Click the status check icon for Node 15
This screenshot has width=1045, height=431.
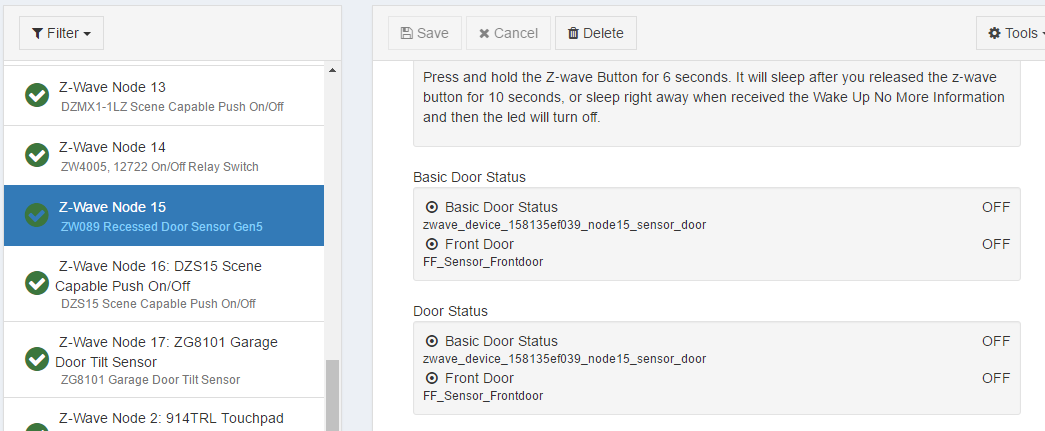[37, 215]
